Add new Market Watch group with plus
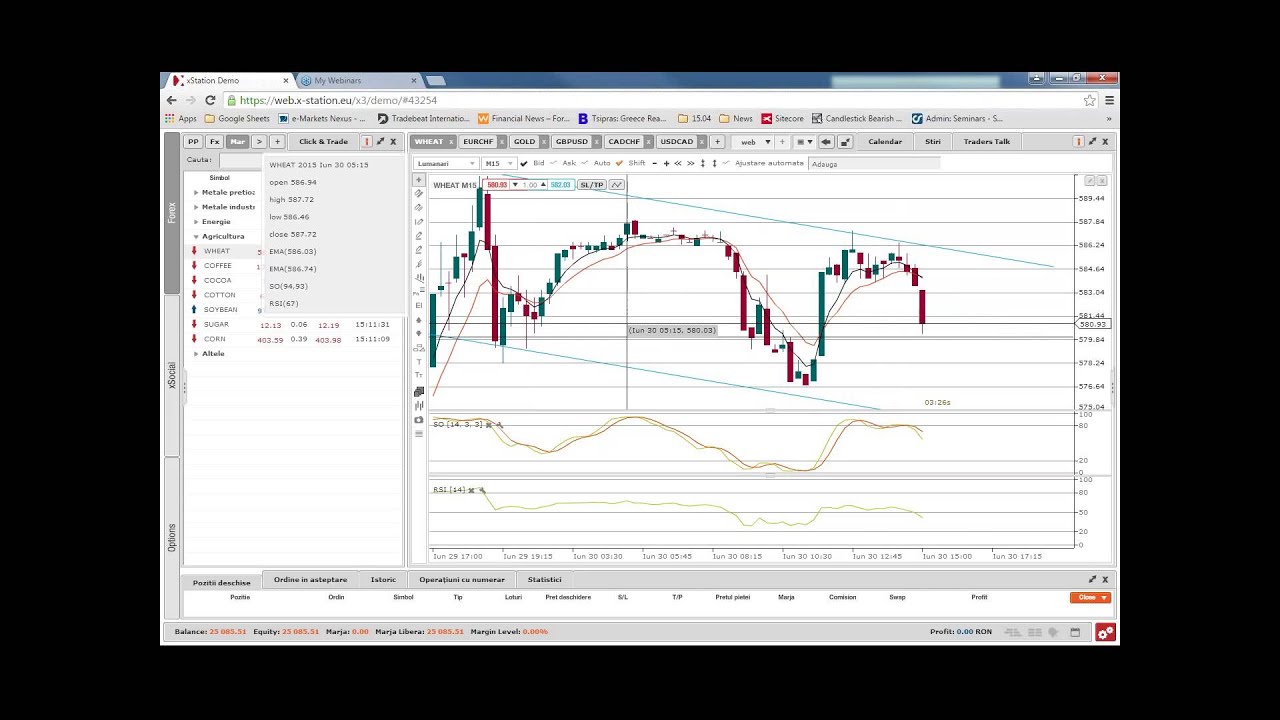This screenshot has width=1280, height=720. click(277, 142)
